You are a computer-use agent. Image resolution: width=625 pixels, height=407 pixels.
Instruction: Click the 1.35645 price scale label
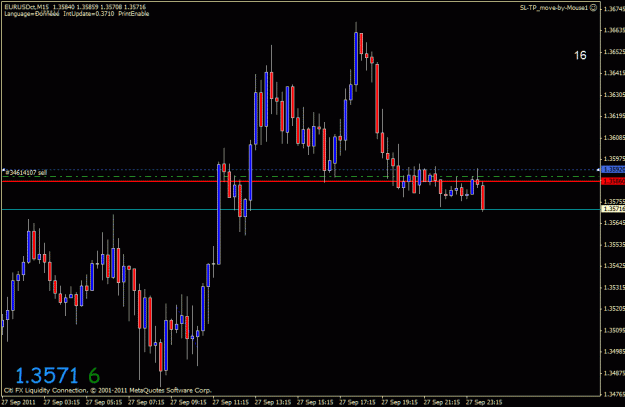(x=614, y=223)
